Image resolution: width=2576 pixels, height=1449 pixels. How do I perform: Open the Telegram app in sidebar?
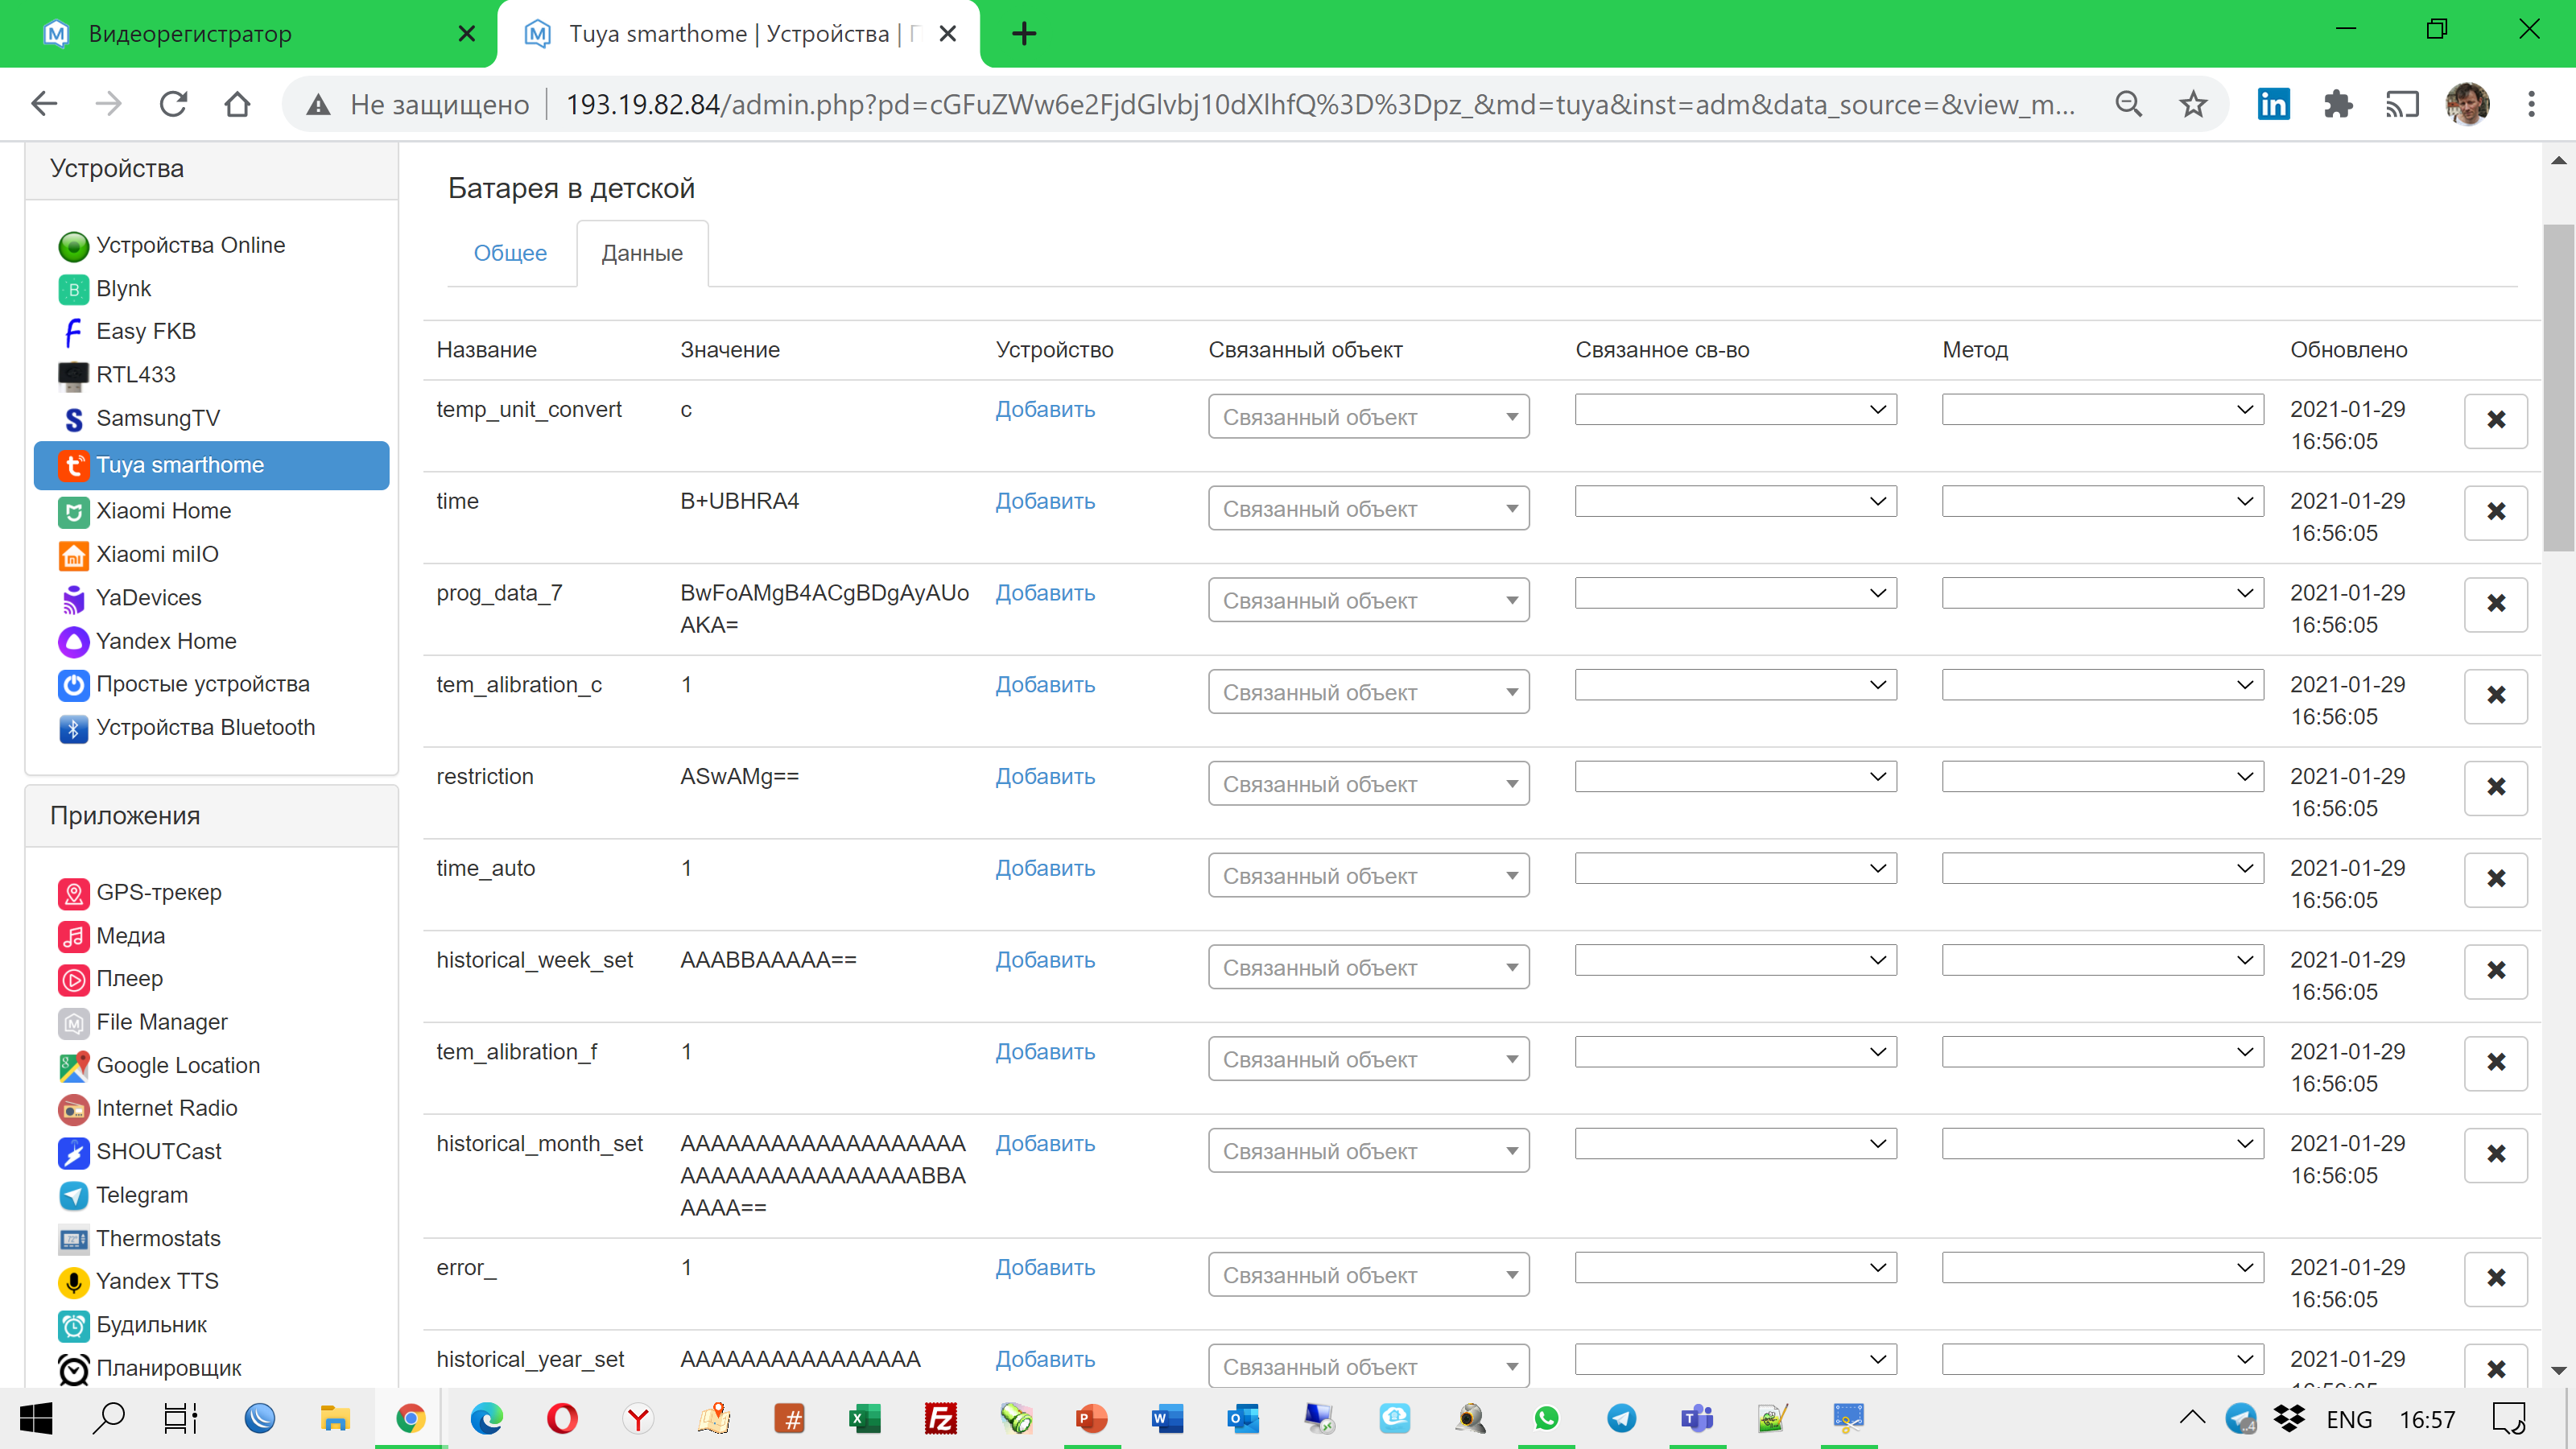140,1195
